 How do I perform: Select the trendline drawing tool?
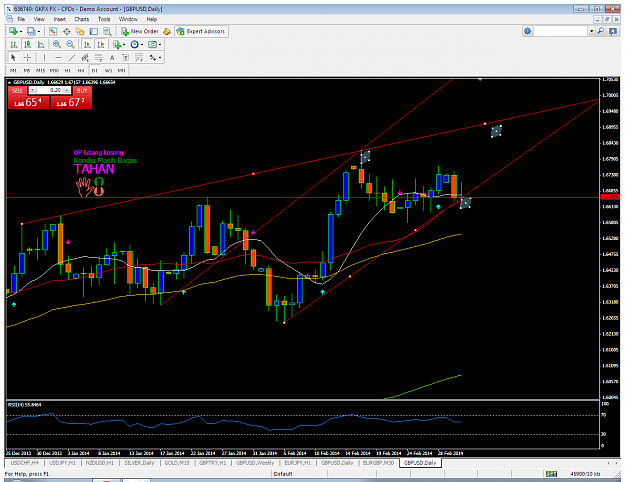[x=72, y=58]
